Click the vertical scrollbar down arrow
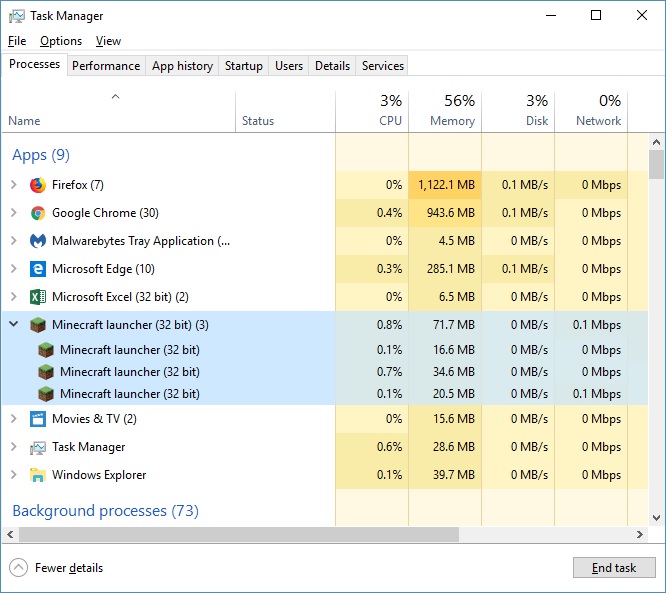Screen dimensions: 666x593 pyautogui.click(x=656, y=517)
